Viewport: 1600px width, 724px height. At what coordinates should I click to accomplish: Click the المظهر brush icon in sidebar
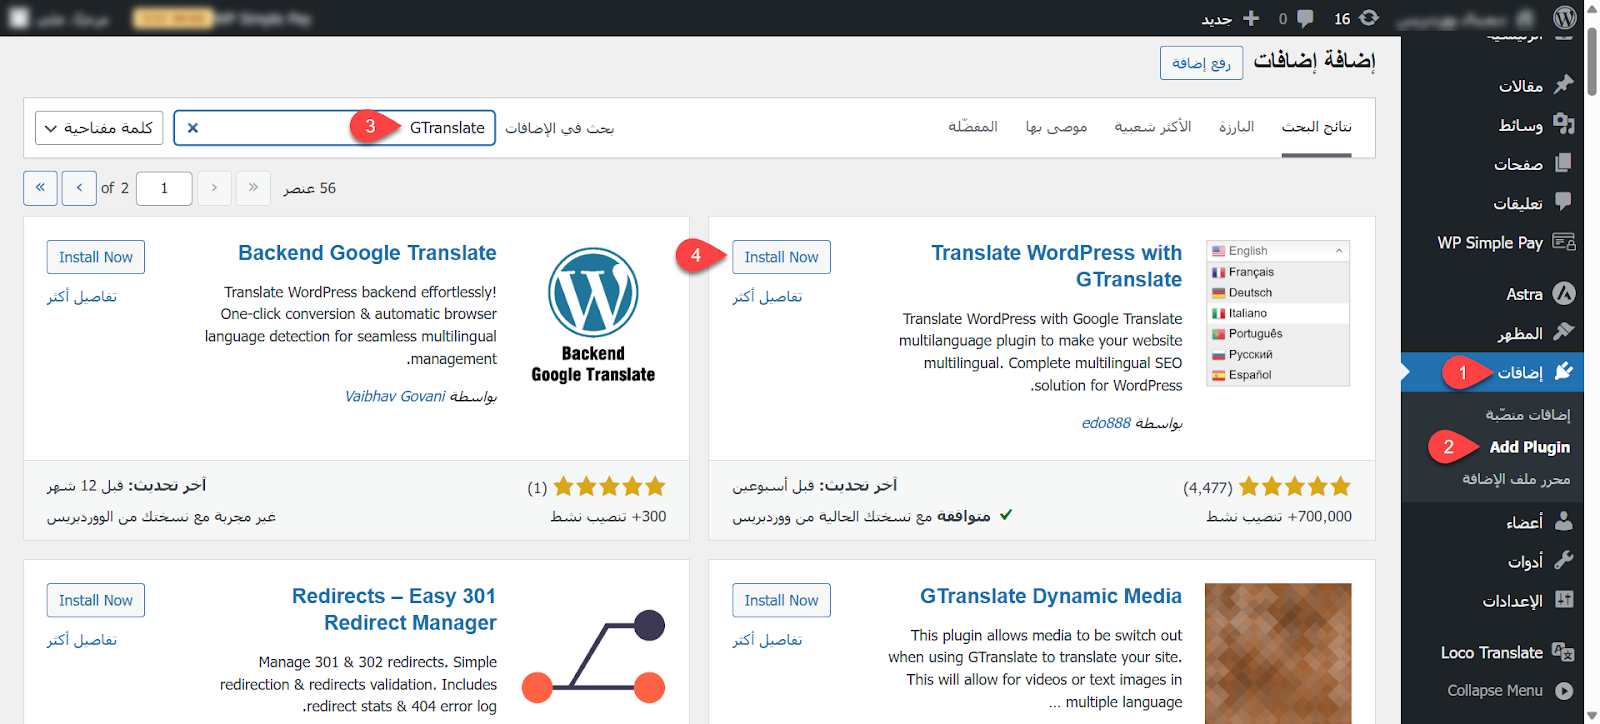coord(1564,332)
